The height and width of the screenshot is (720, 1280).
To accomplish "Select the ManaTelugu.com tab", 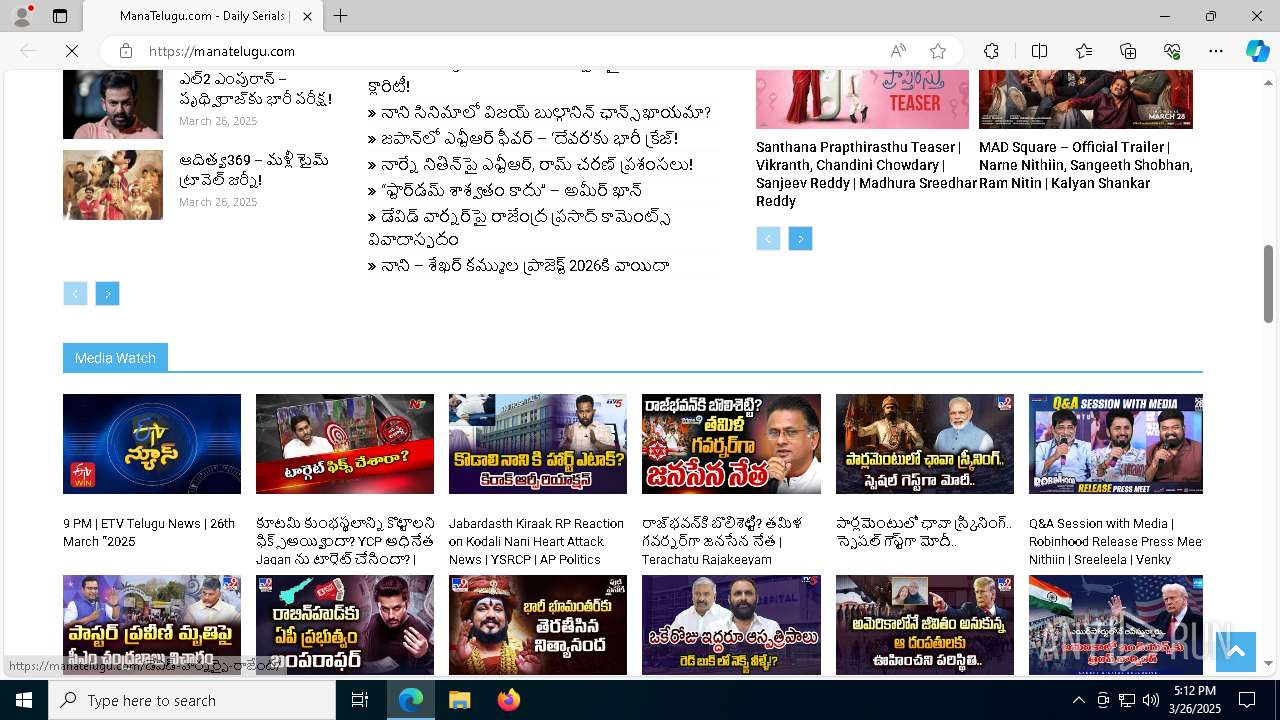I will [203, 16].
